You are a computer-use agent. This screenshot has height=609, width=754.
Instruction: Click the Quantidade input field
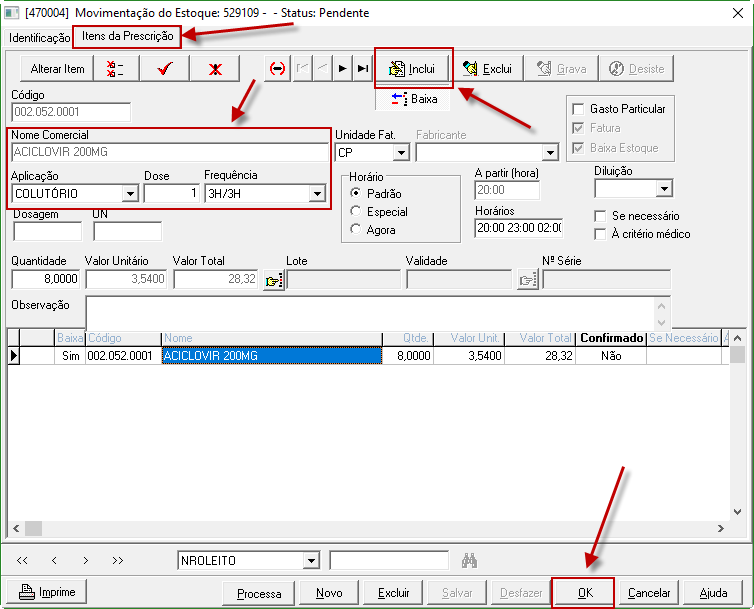(46, 279)
